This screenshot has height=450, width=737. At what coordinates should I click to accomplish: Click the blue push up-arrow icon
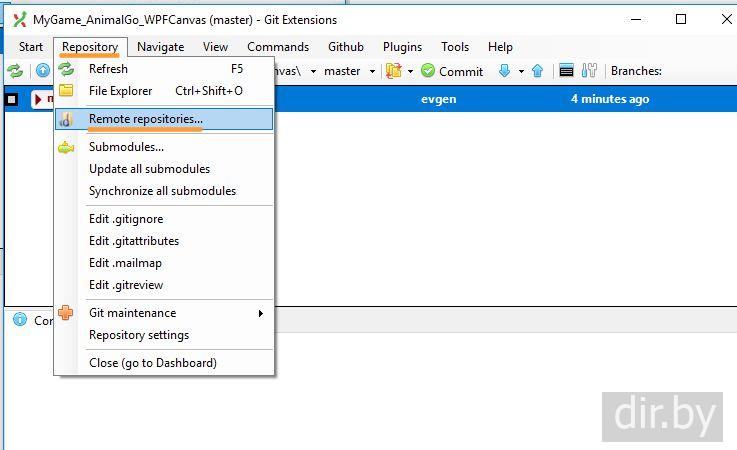pos(537,71)
